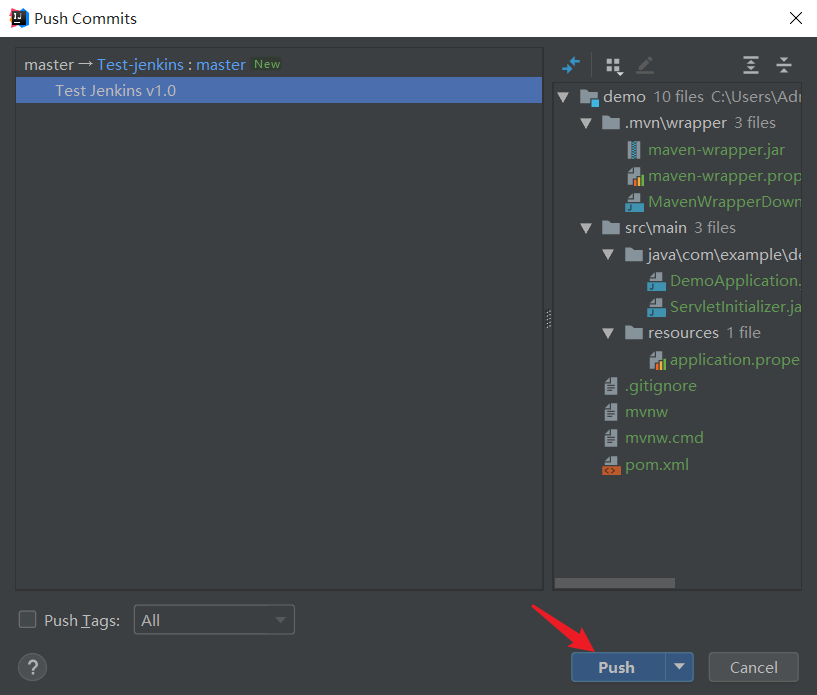
Task: Click the Cancel button
Action: pos(753,666)
